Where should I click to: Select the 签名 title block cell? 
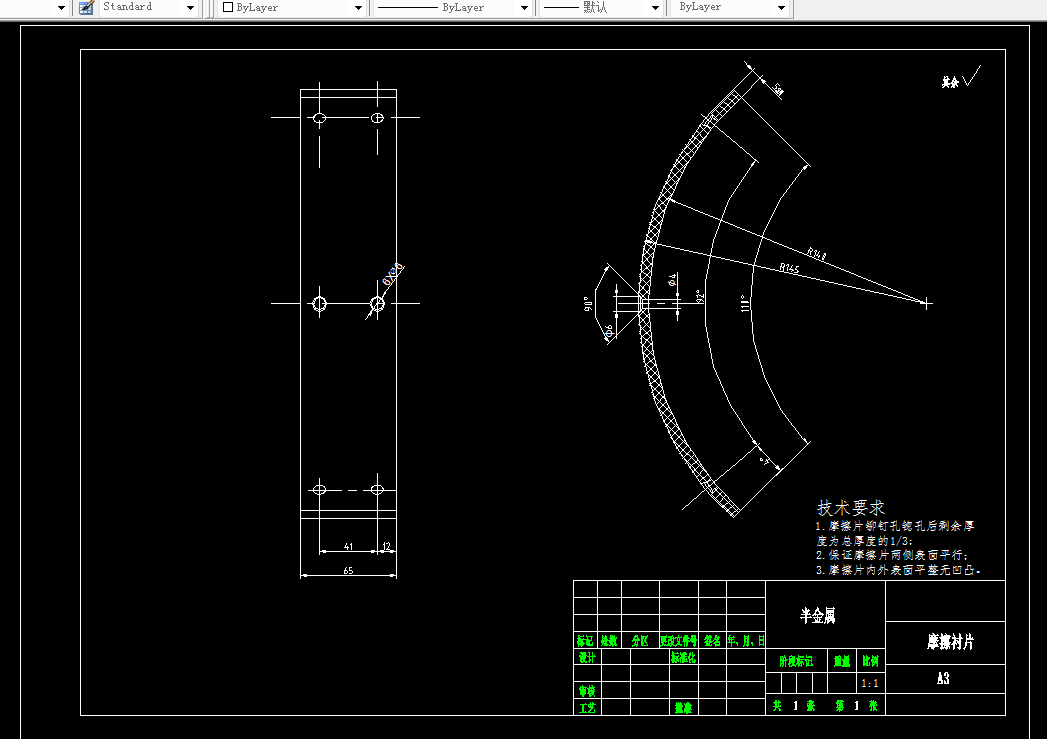712,641
